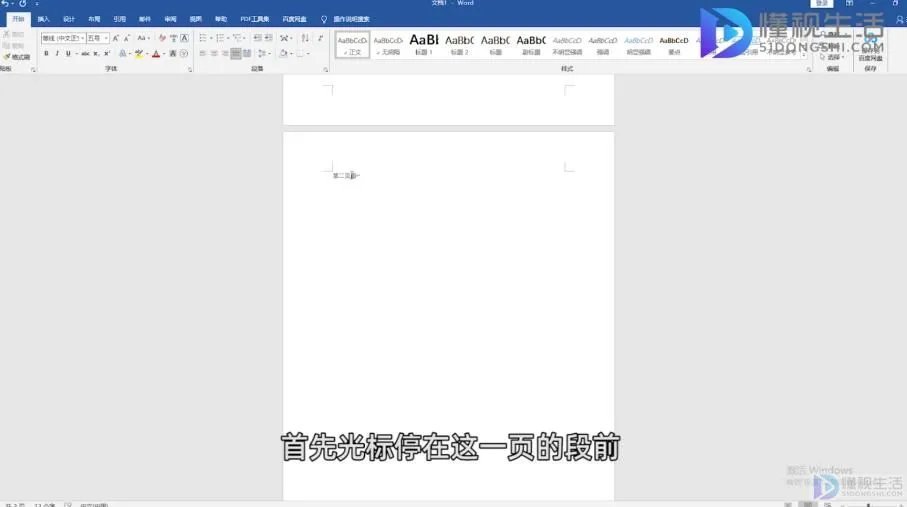The image size is (907, 507).
Task: Decrease paragraph indent
Action: [257, 38]
